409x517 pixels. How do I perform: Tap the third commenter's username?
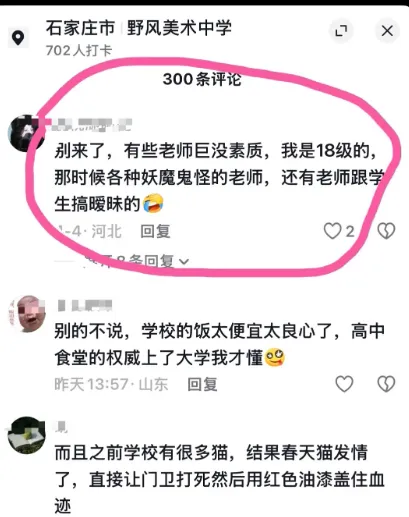61,426
